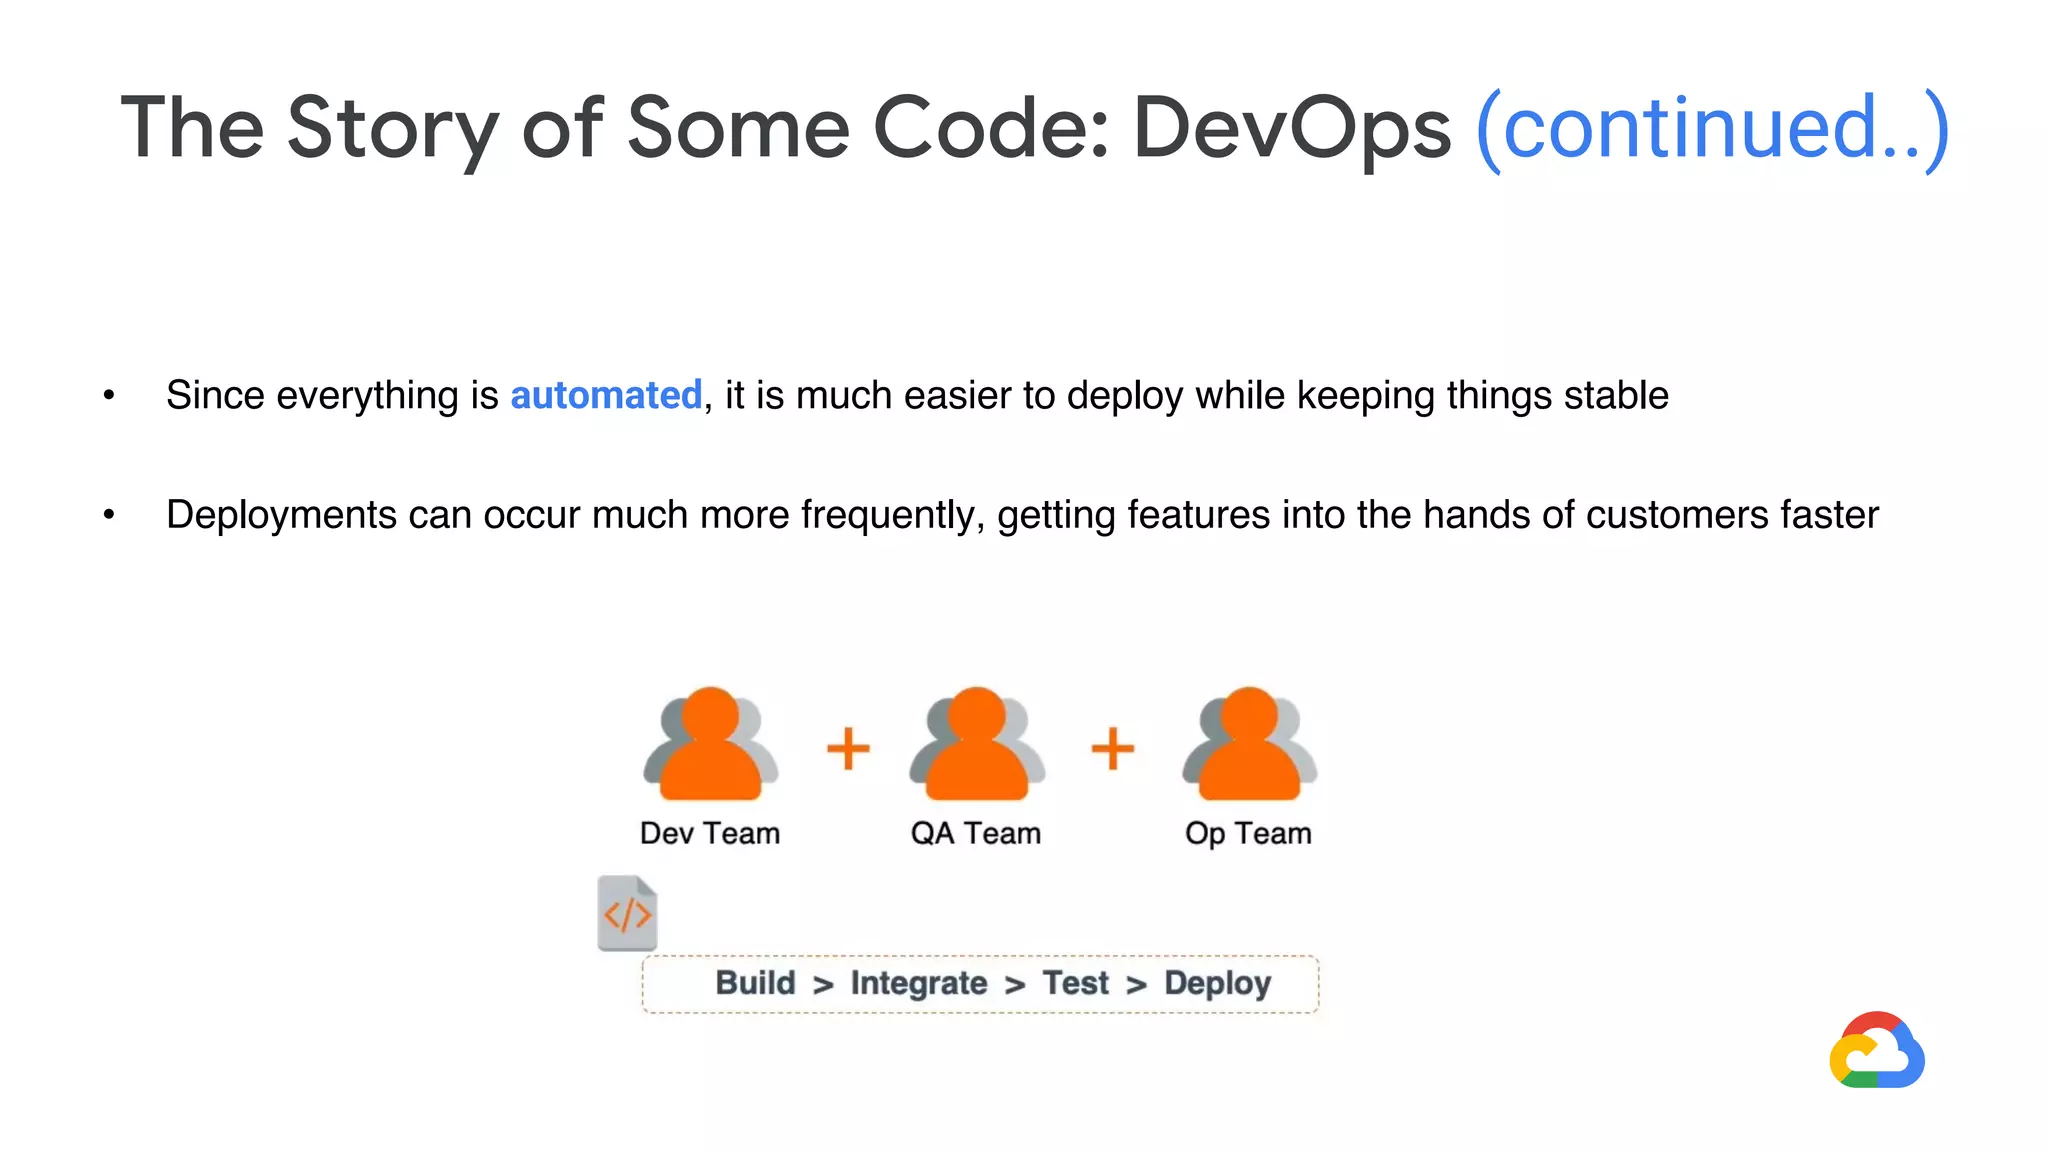Click the "(continued..)" title text

coord(1712,128)
